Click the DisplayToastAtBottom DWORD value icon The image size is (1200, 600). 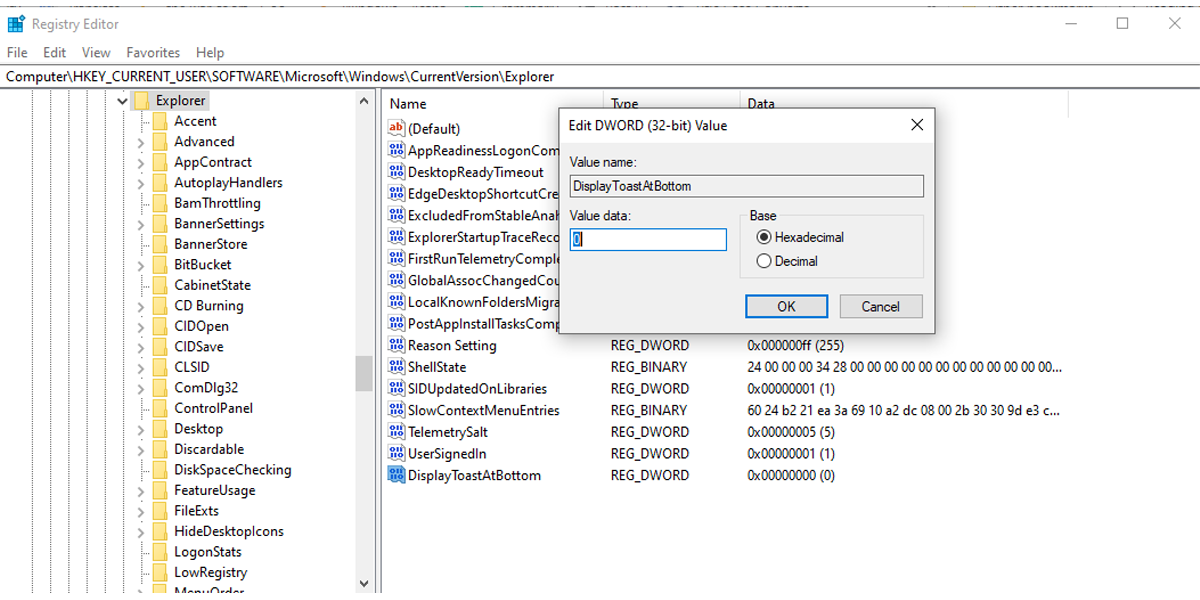(x=396, y=475)
